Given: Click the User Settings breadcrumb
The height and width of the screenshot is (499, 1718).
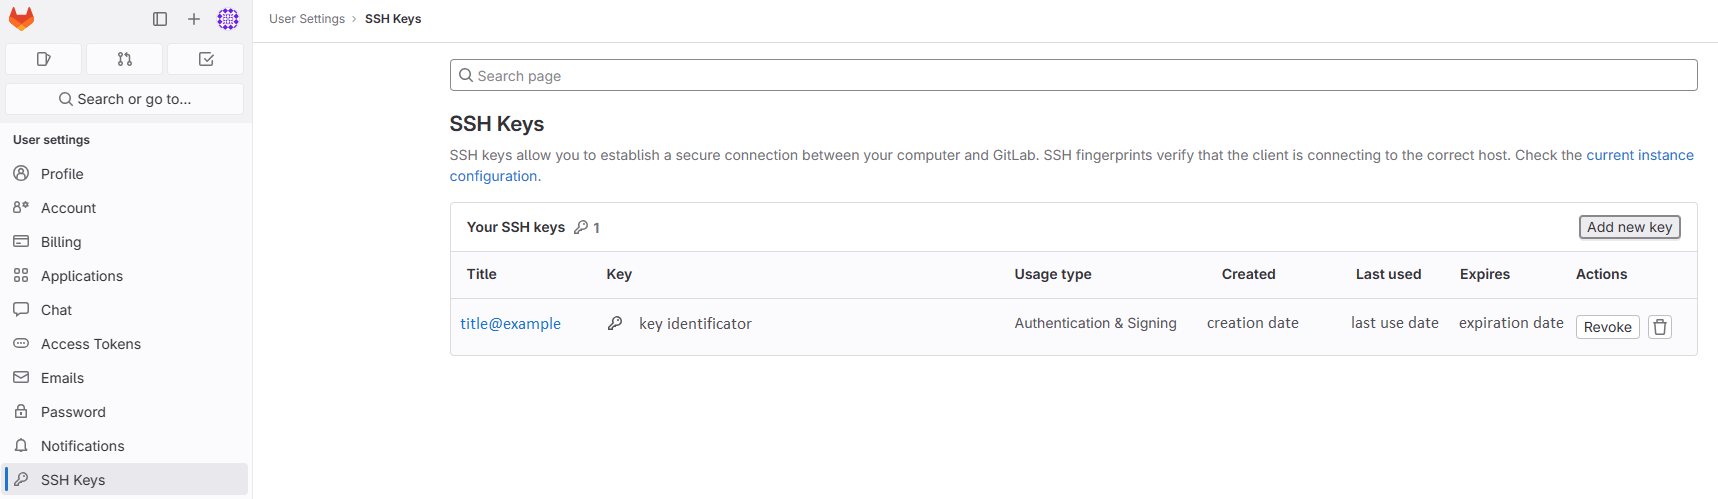Looking at the screenshot, I should click(307, 19).
